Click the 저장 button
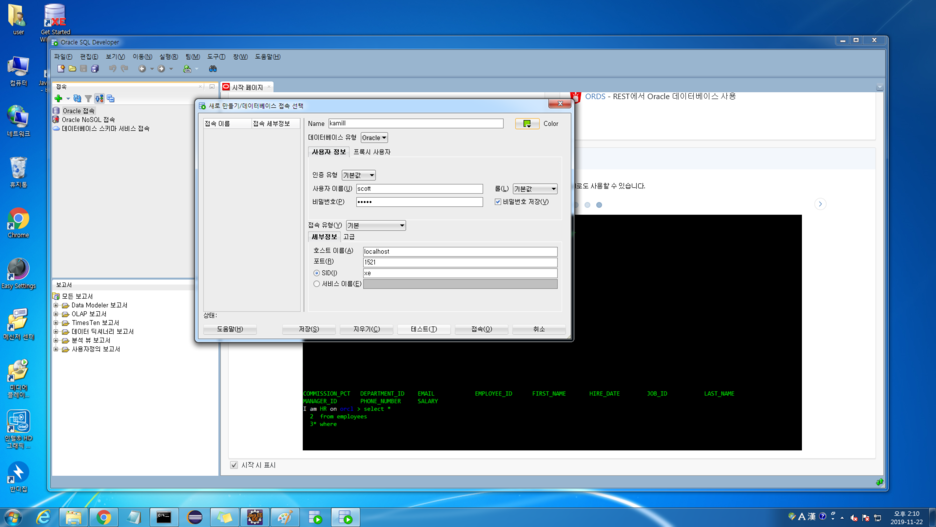This screenshot has height=527, width=936. 309,329
